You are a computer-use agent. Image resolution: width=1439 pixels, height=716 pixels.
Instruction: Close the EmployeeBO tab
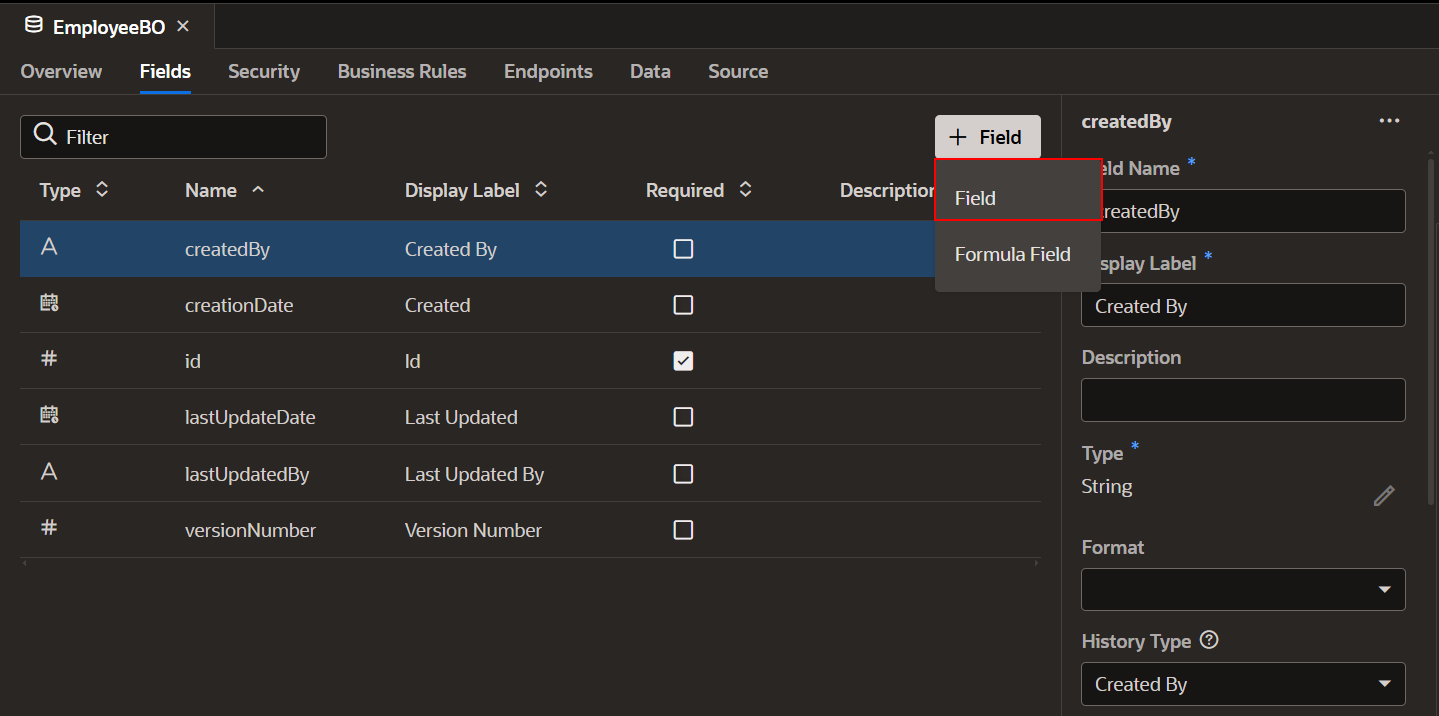(182, 27)
